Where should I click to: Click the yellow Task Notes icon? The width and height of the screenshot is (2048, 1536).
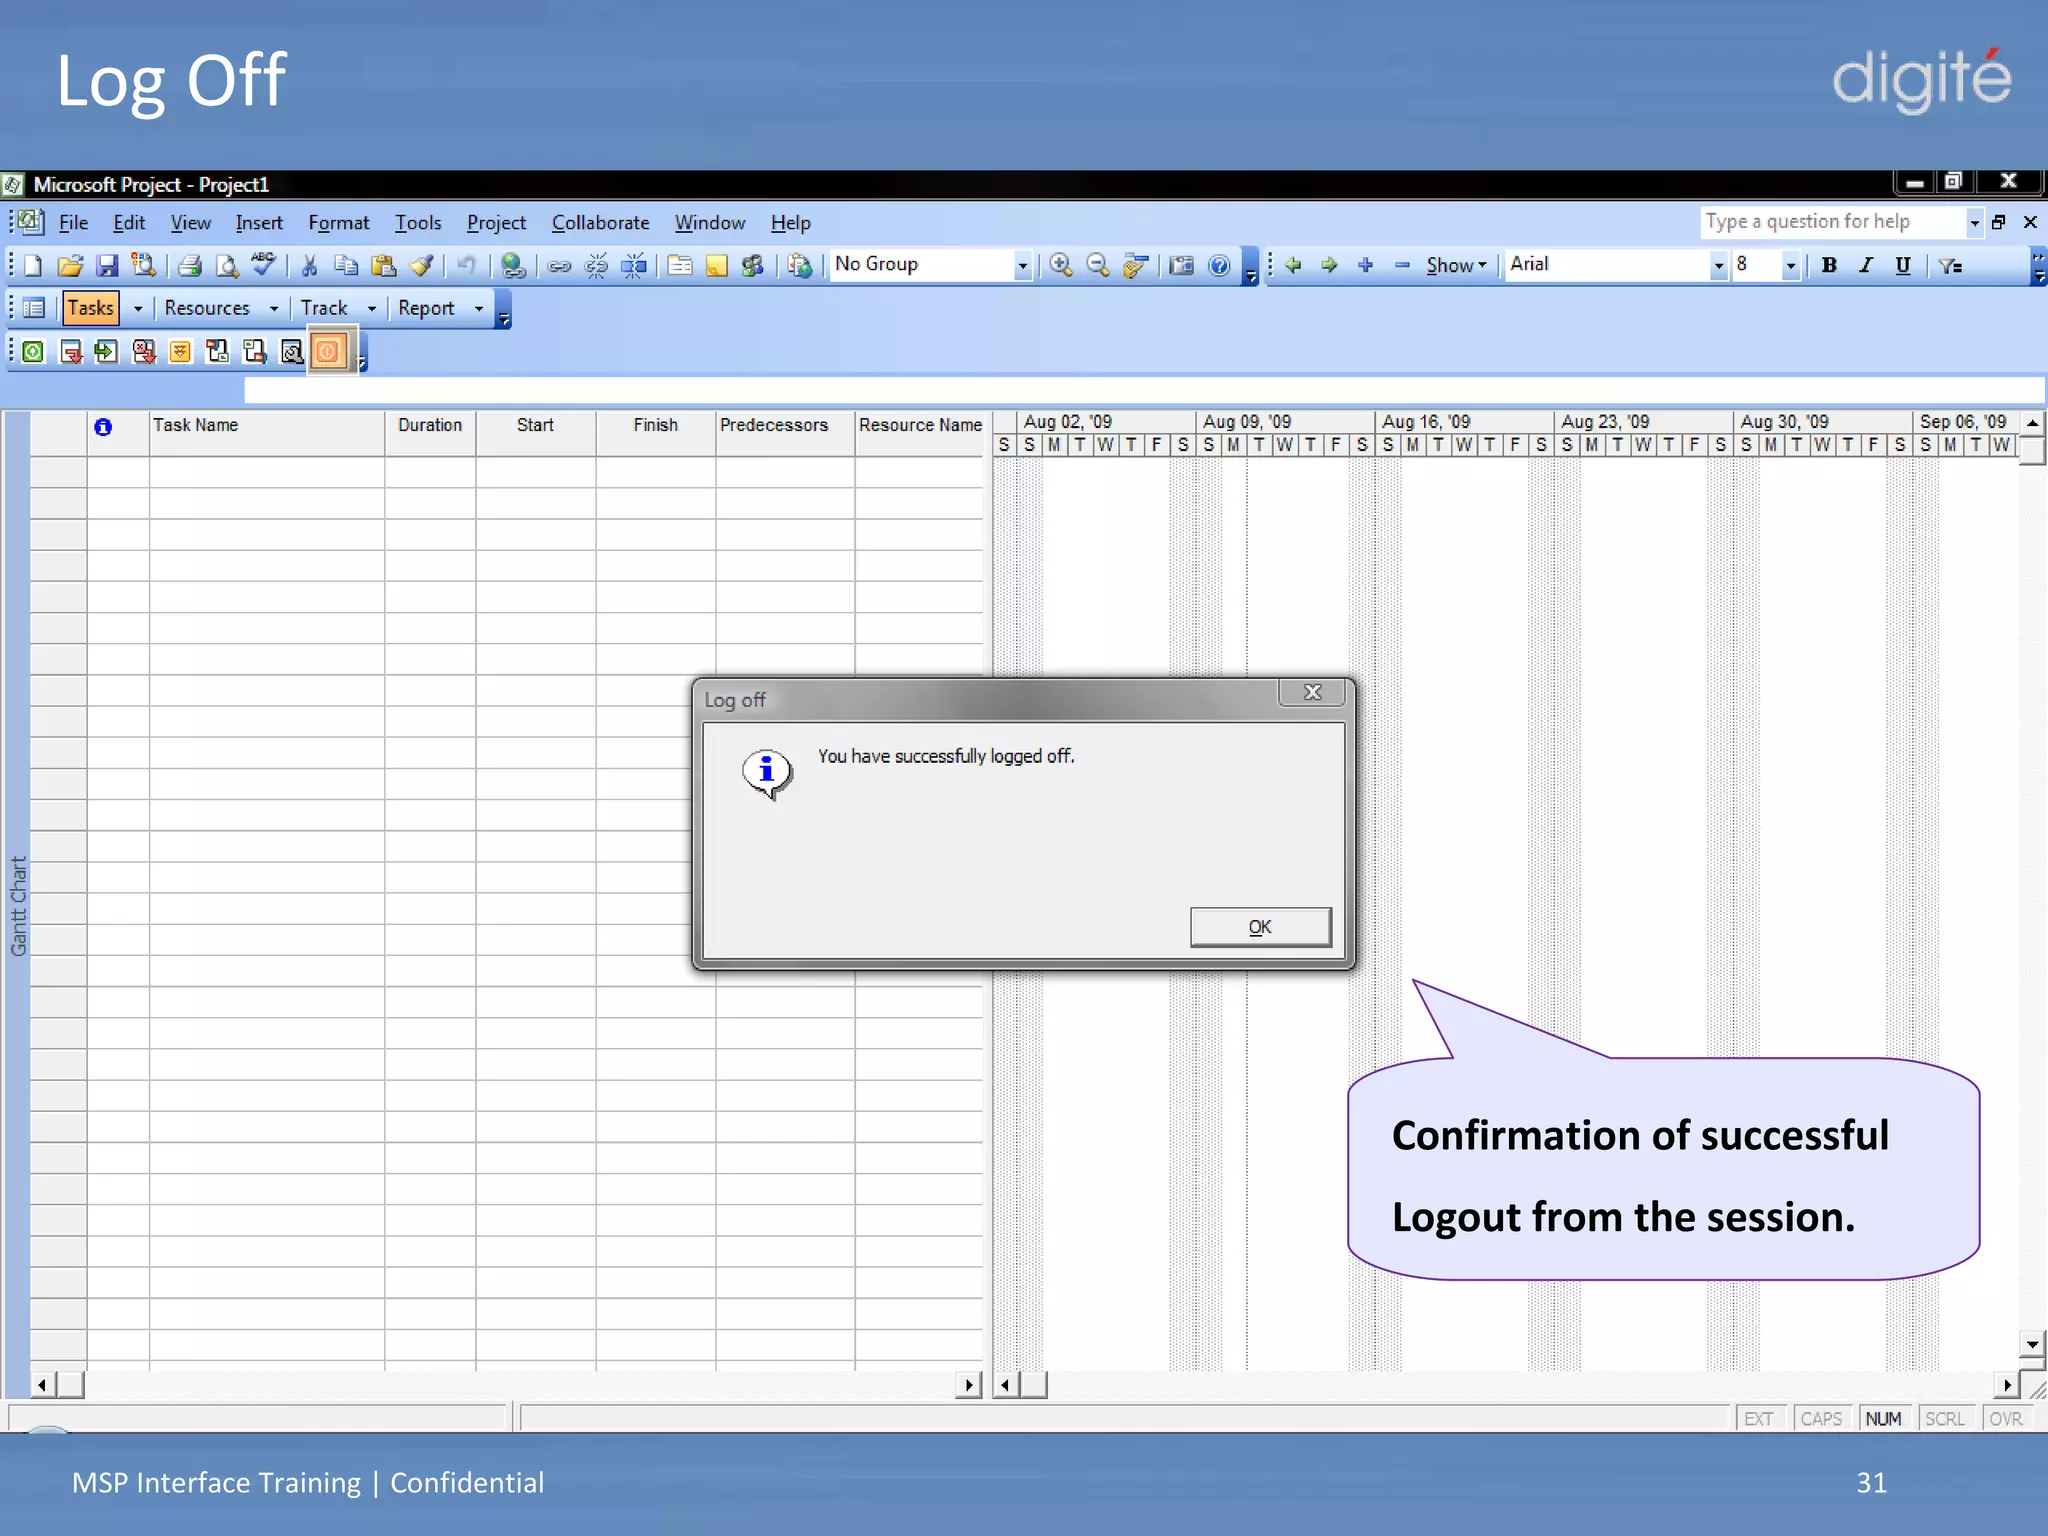click(717, 266)
